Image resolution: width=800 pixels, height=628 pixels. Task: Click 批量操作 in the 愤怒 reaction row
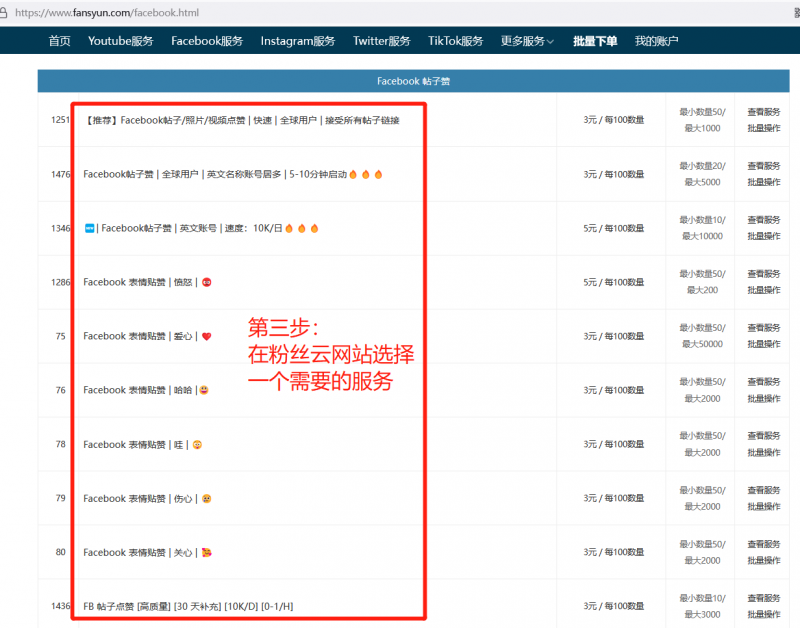[x=764, y=290]
